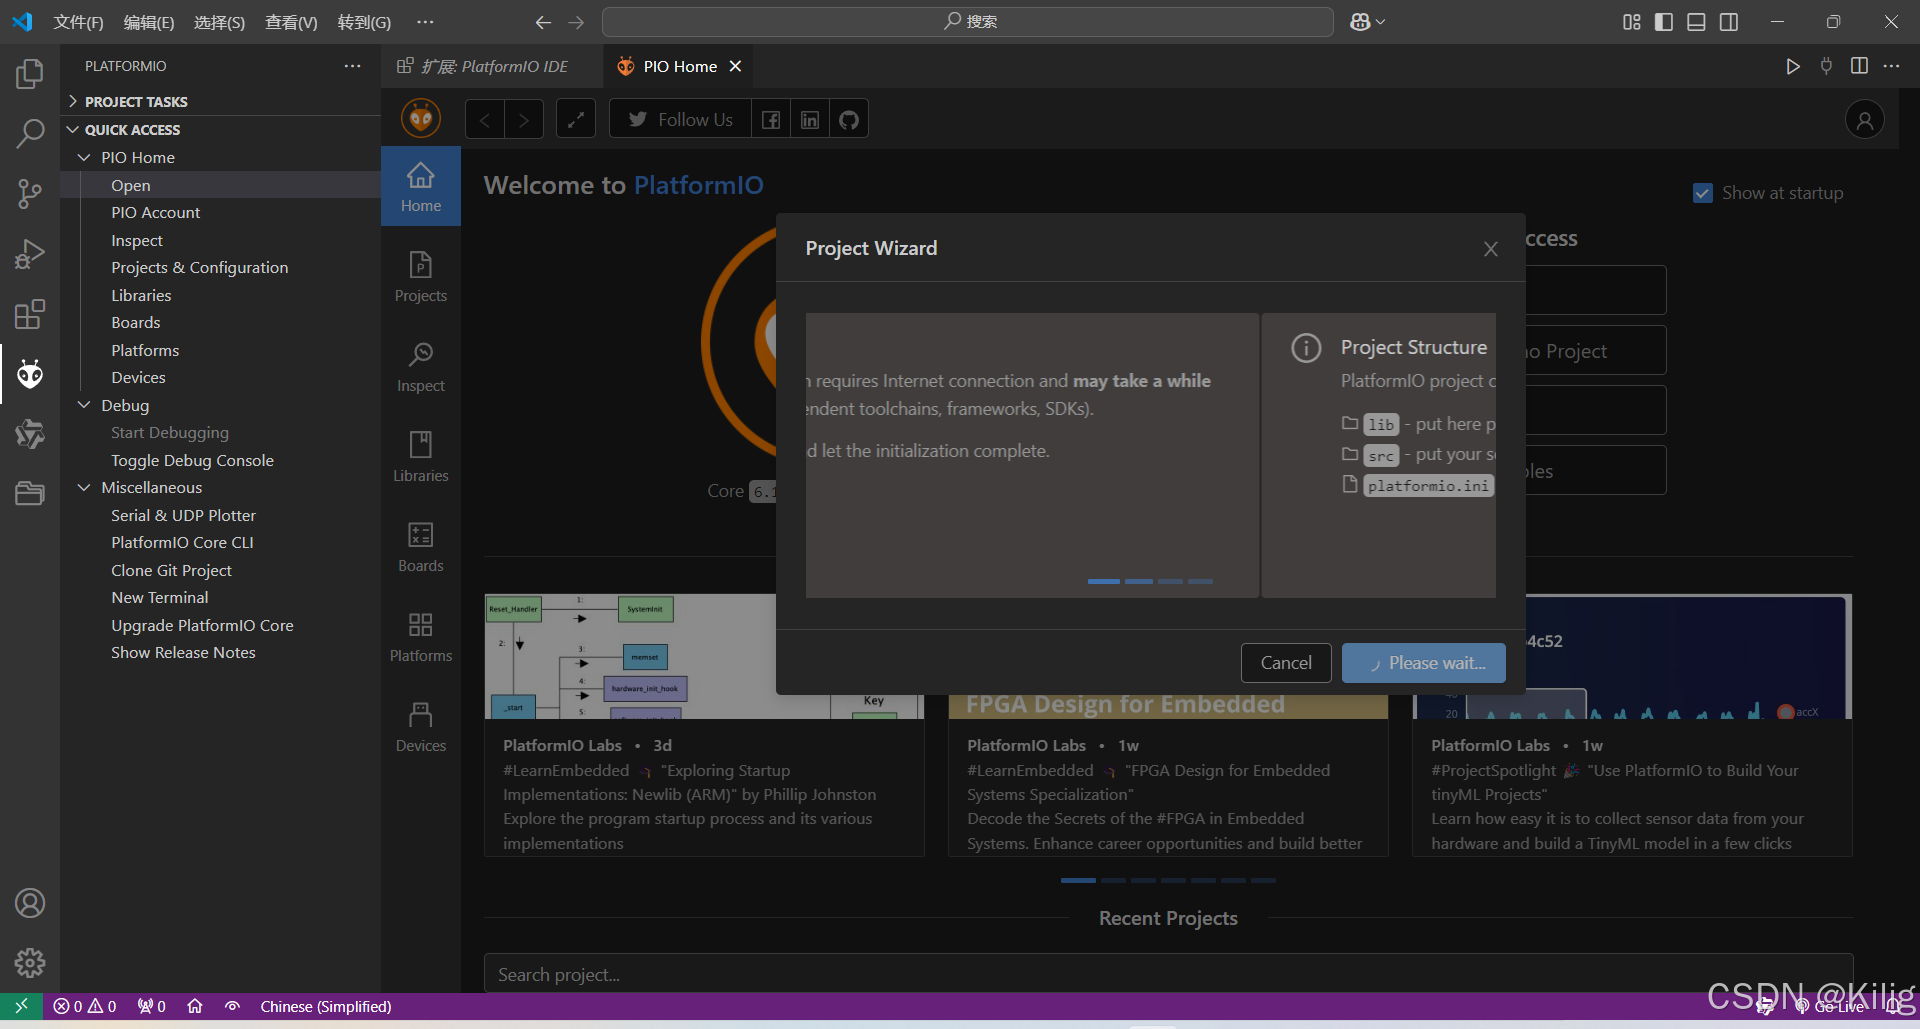Open Platforms section in PIO Home sidebar

[x=421, y=637]
